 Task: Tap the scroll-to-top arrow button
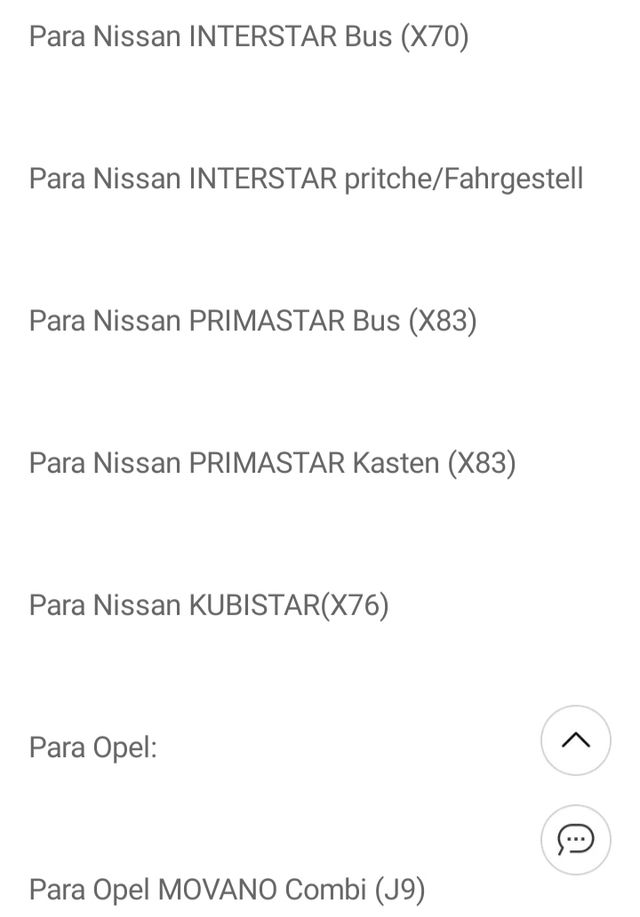coord(575,740)
